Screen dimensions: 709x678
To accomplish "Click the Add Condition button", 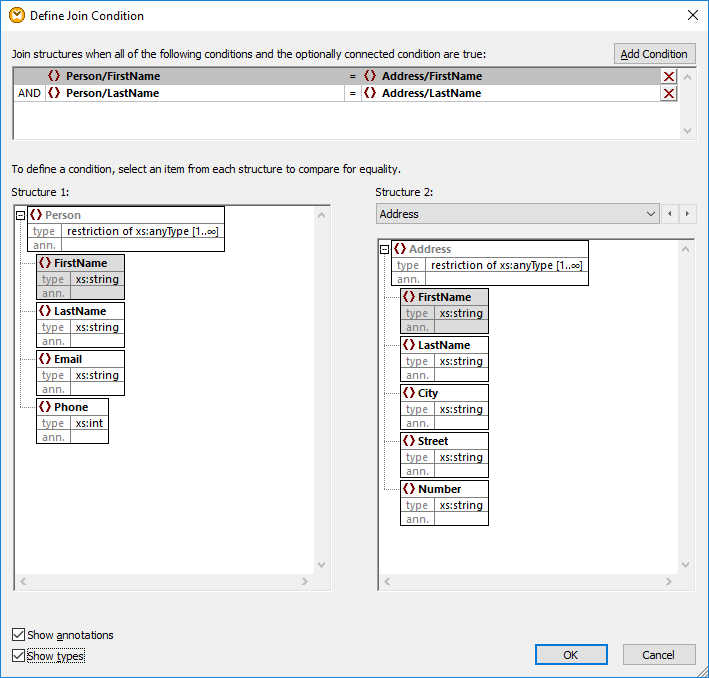I will tap(654, 54).
